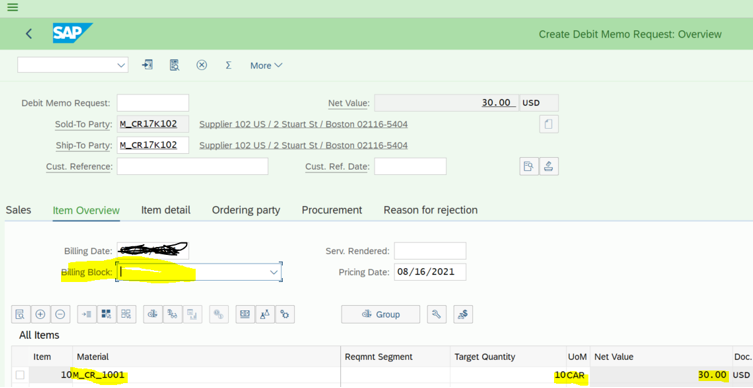
Task: Open the Reason for rejection tab
Action: [x=430, y=210]
